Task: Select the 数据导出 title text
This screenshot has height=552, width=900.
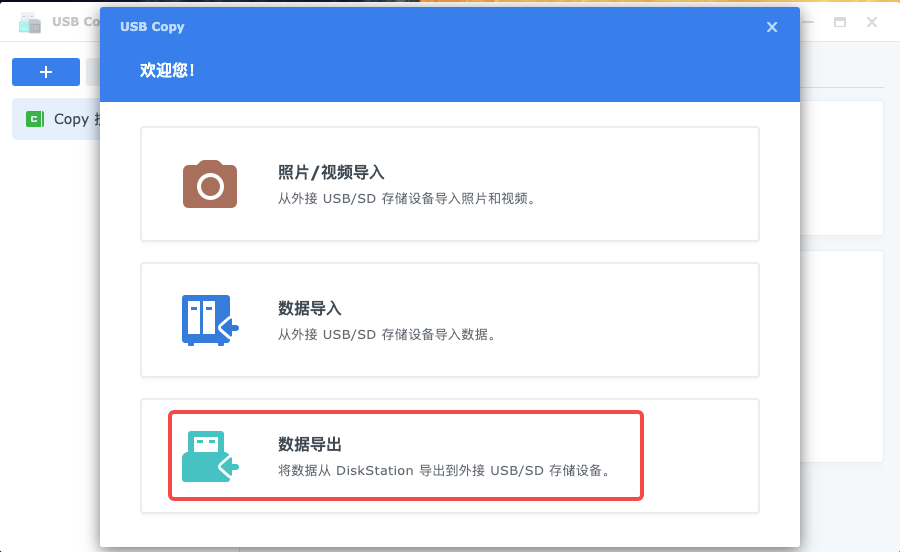Action: (310, 444)
